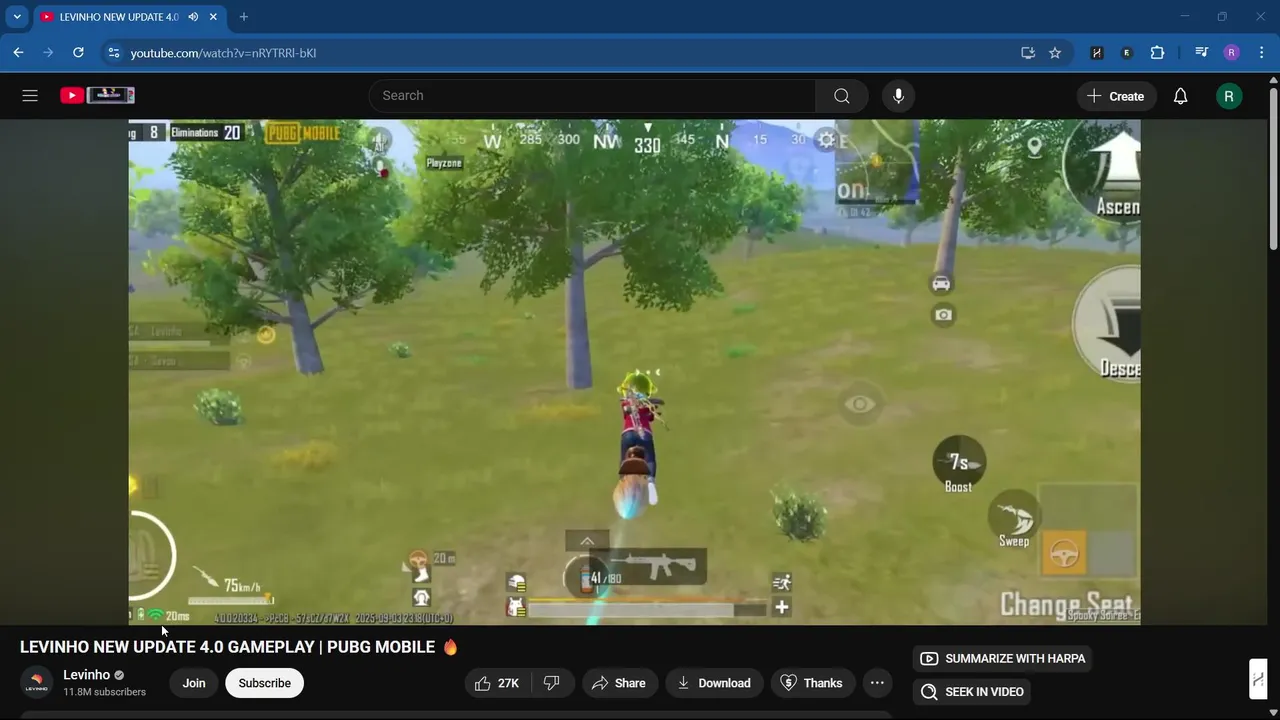The width and height of the screenshot is (1280, 720).
Task: Install app / cast icon in address bar
Action: coord(1028,53)
